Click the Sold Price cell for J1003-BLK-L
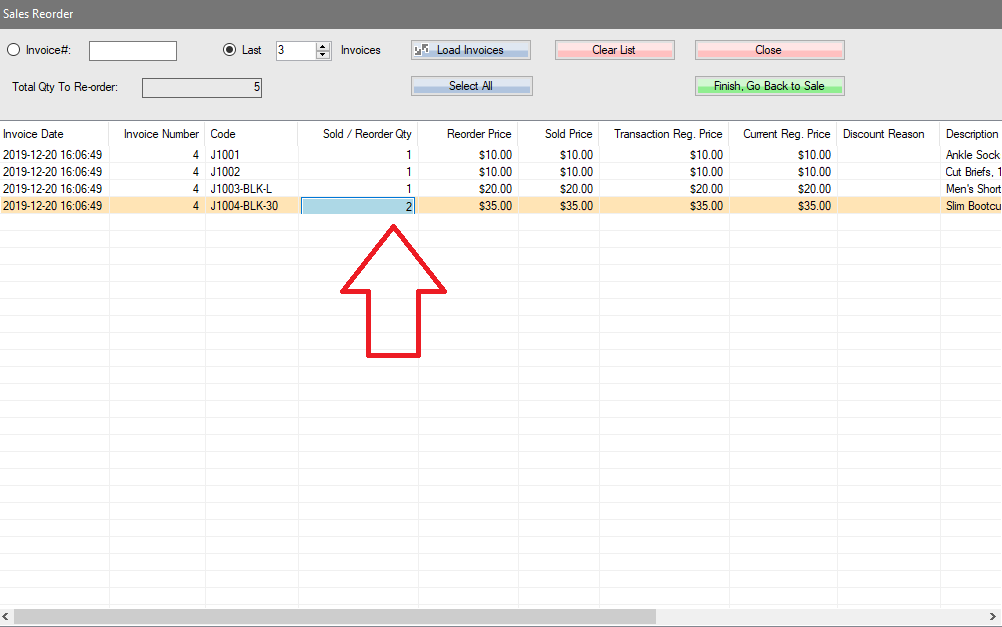Image resolution: width=1002 pixels, height=627 pixels. (559, 189)
